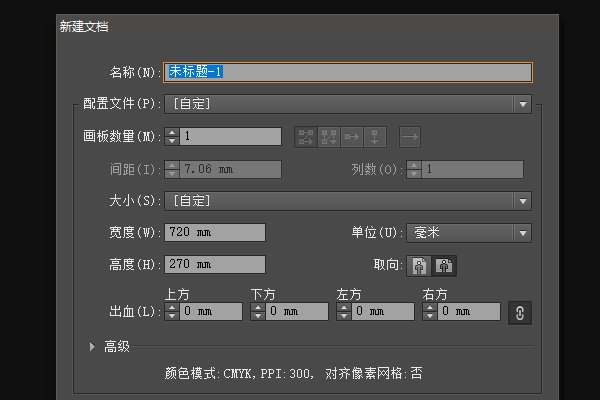Open the 配置文件 profile dropdown
The image size is (600, 400).
point(348,104)
